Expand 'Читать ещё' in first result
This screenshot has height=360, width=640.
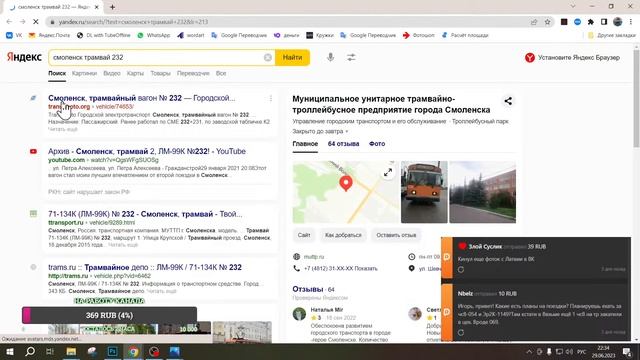[x=63, y=129]
